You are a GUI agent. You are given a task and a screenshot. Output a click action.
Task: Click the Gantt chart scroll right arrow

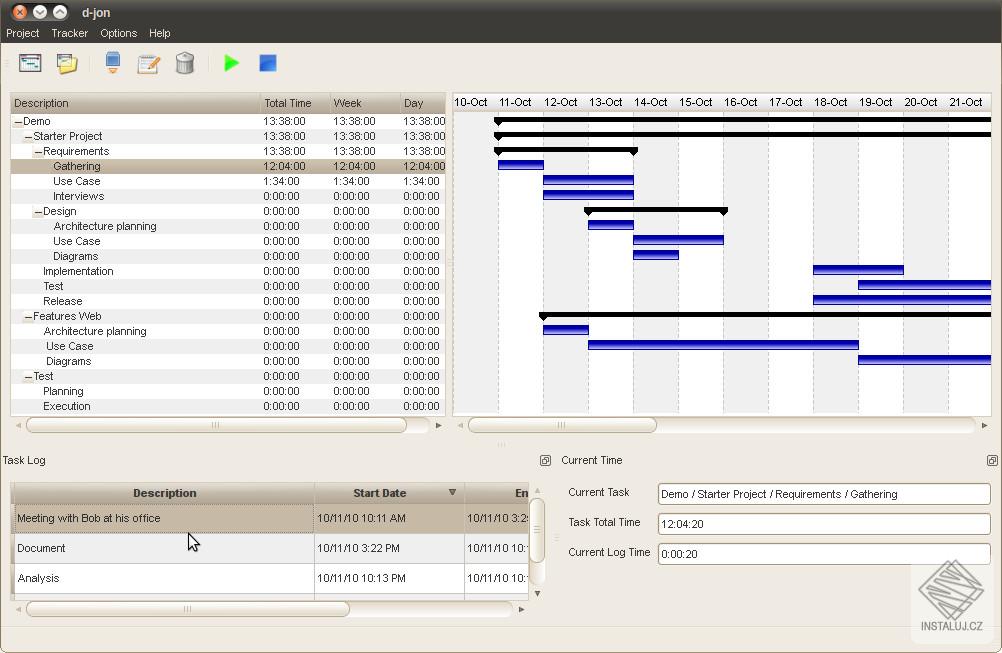pos(984,425)
